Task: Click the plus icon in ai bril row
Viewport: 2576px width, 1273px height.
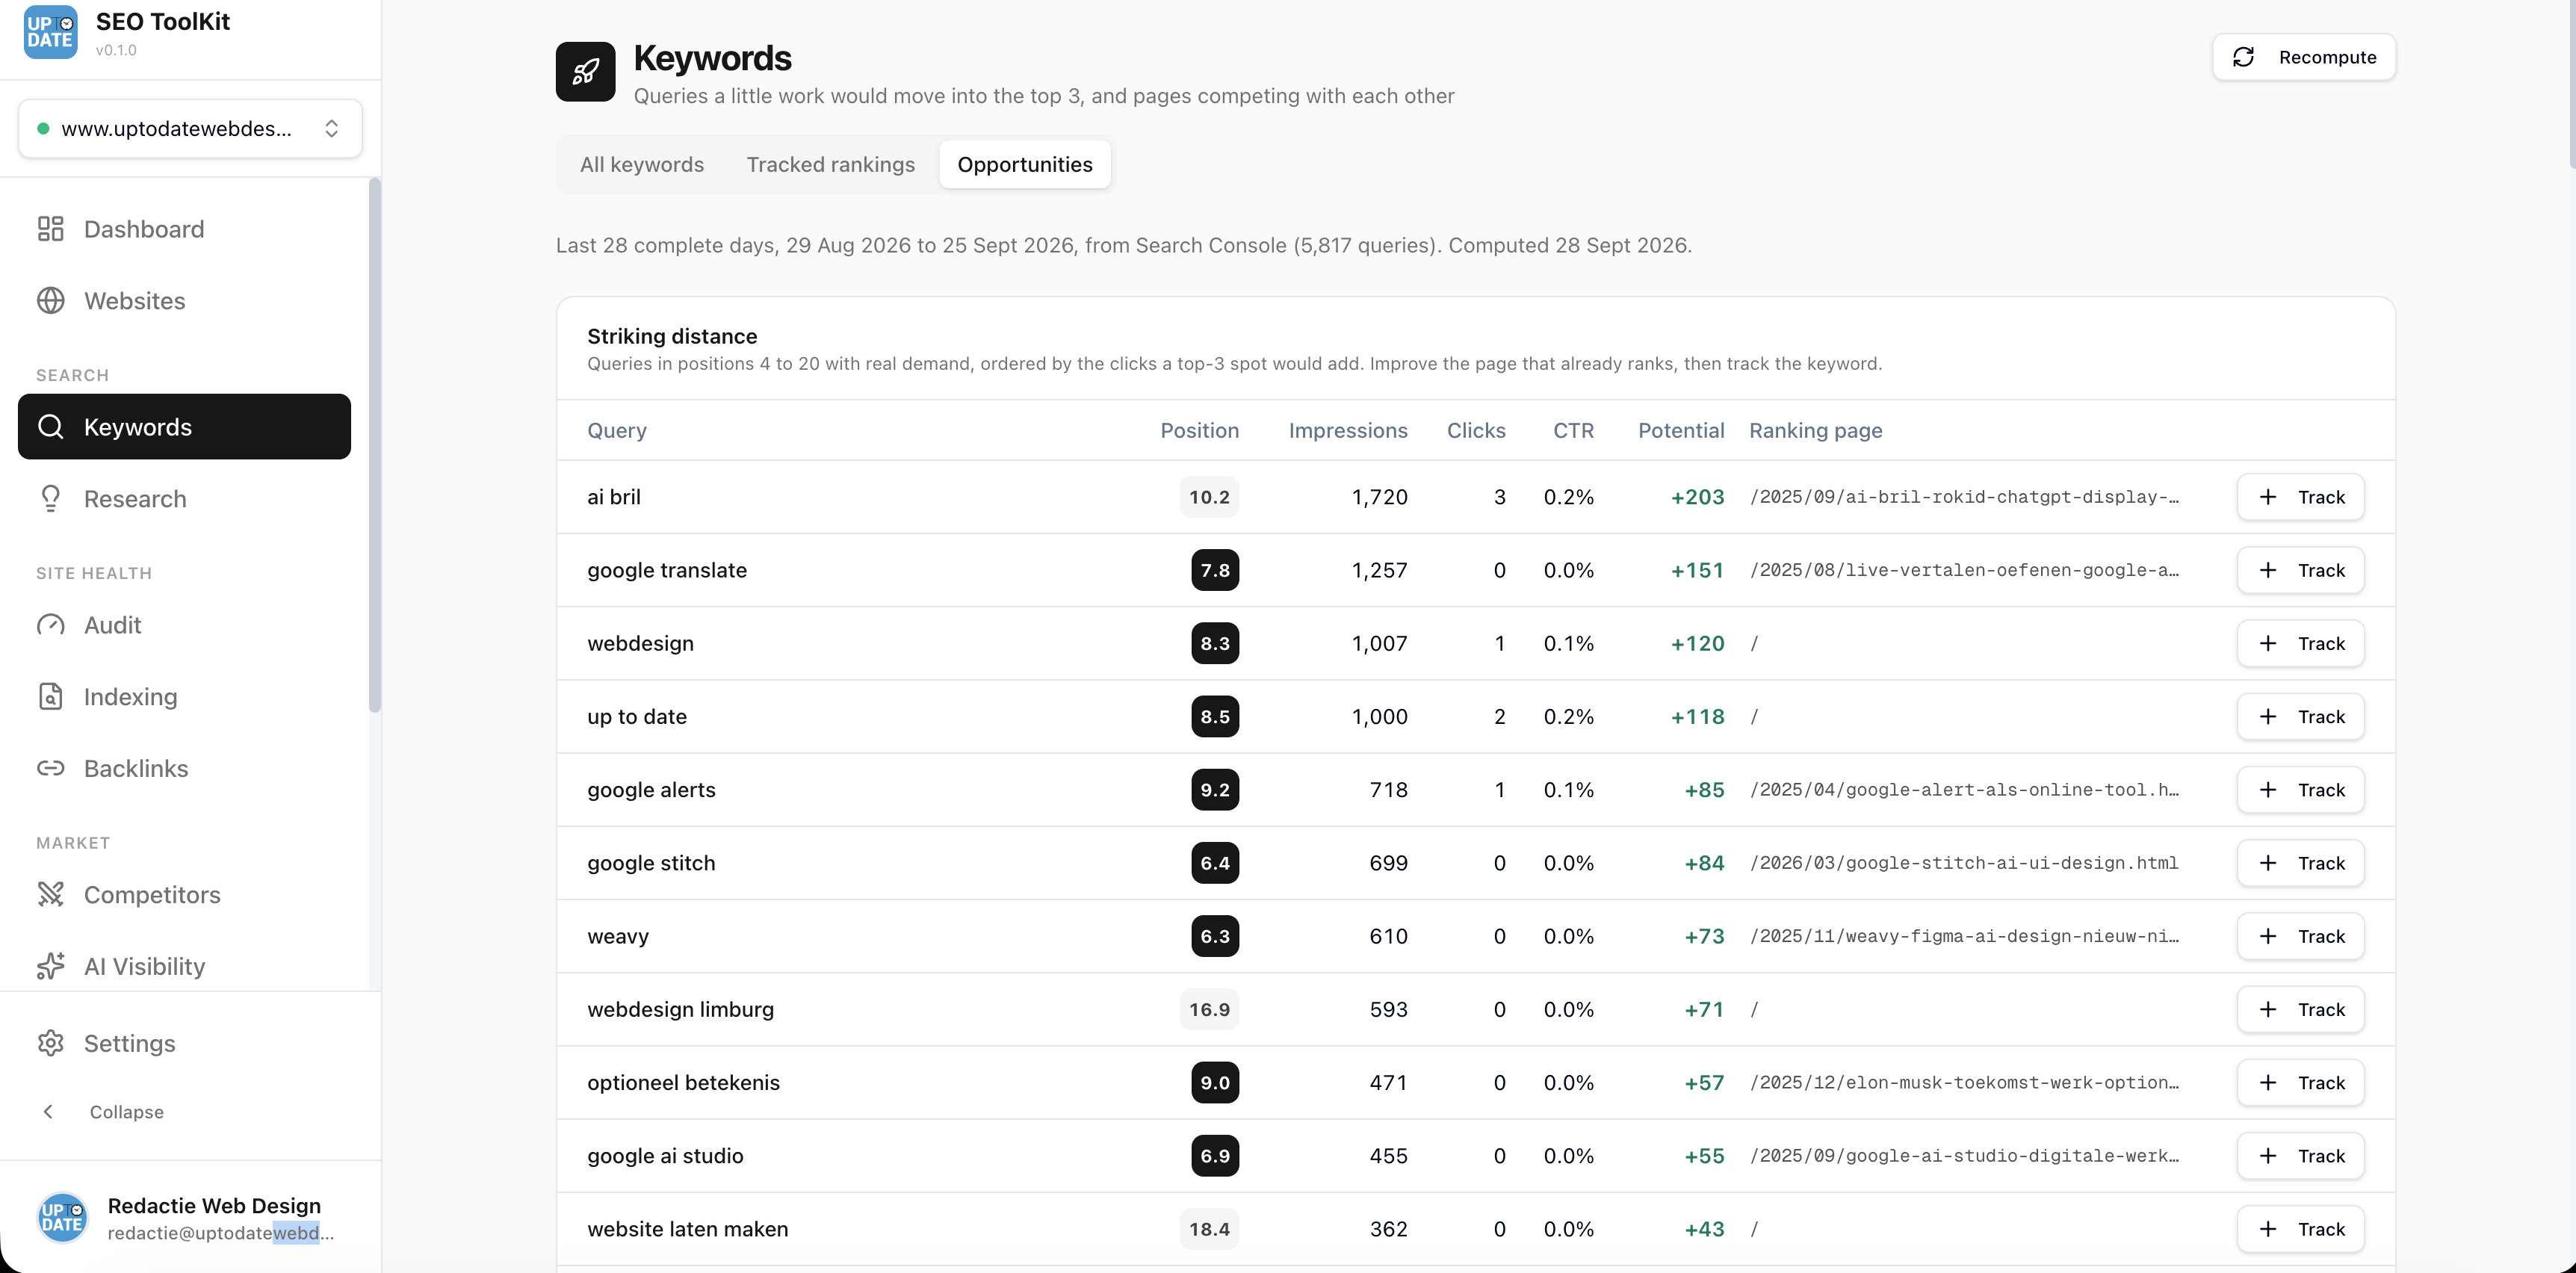Action: pyautogui.click(x=2268, y=497)
